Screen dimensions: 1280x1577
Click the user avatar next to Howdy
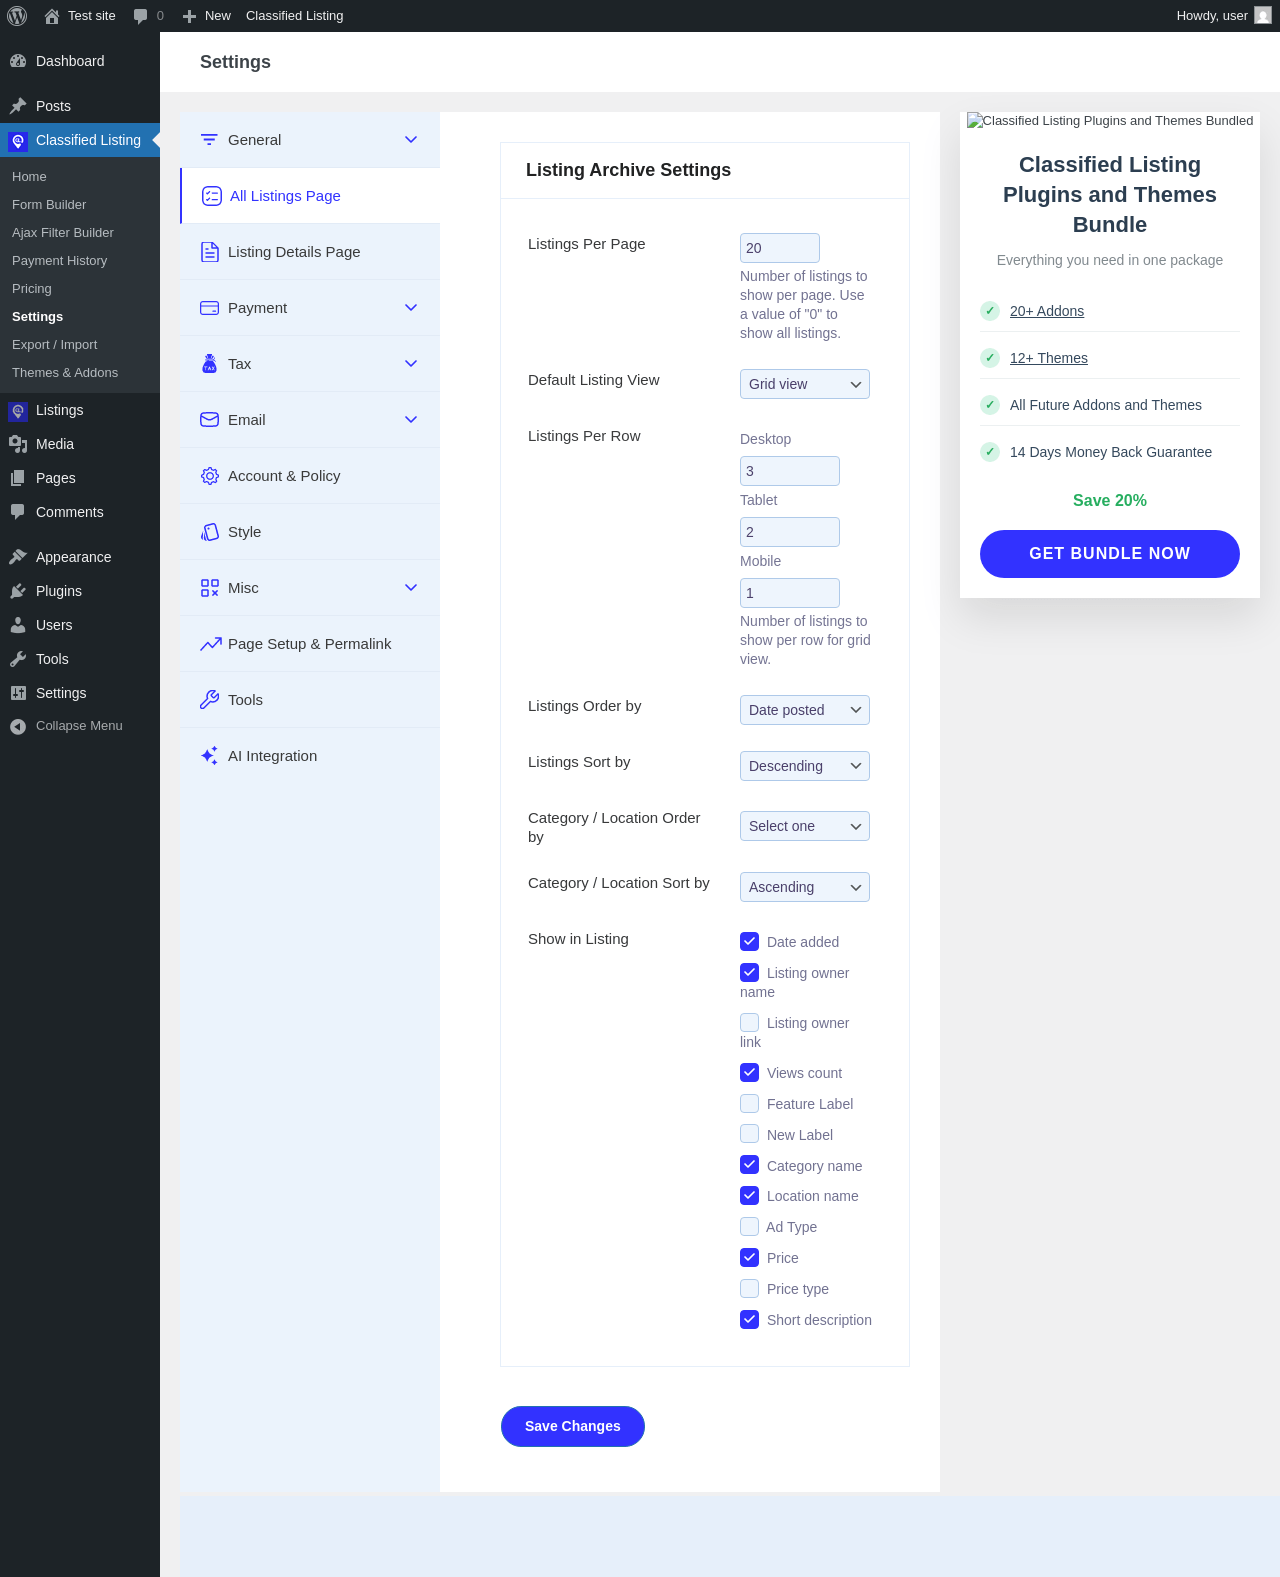coord(1263,16)
